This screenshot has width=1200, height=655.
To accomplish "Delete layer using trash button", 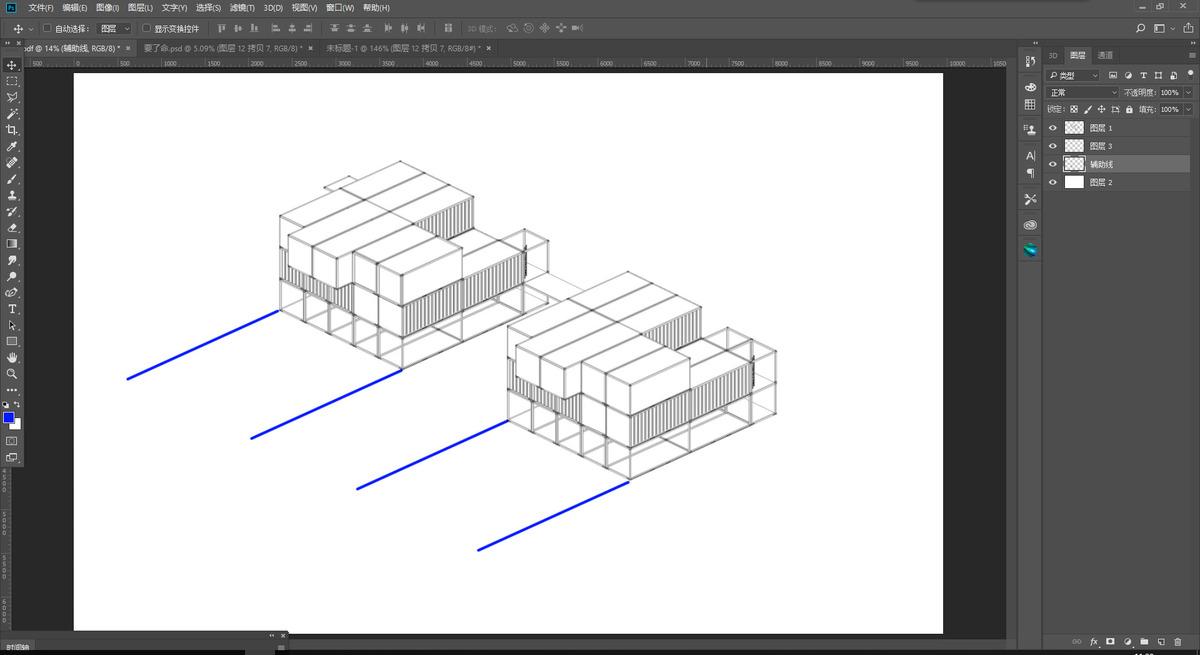I will pos(1178,641).
